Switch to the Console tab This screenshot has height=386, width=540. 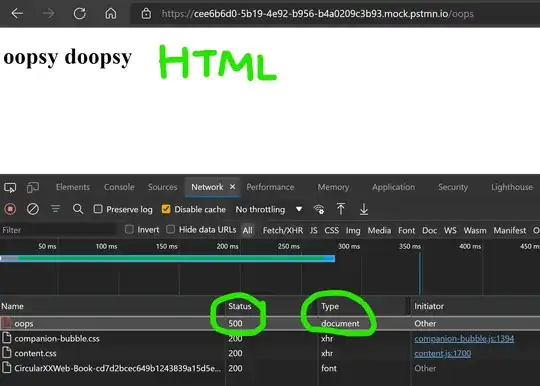coord(119,187)
